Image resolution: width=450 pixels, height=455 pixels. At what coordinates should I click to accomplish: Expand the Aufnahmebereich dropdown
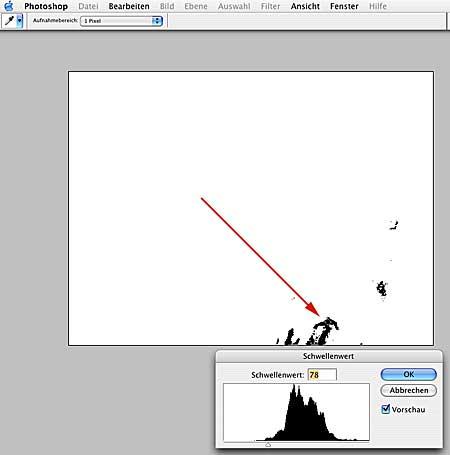click(x=121, y=21)
